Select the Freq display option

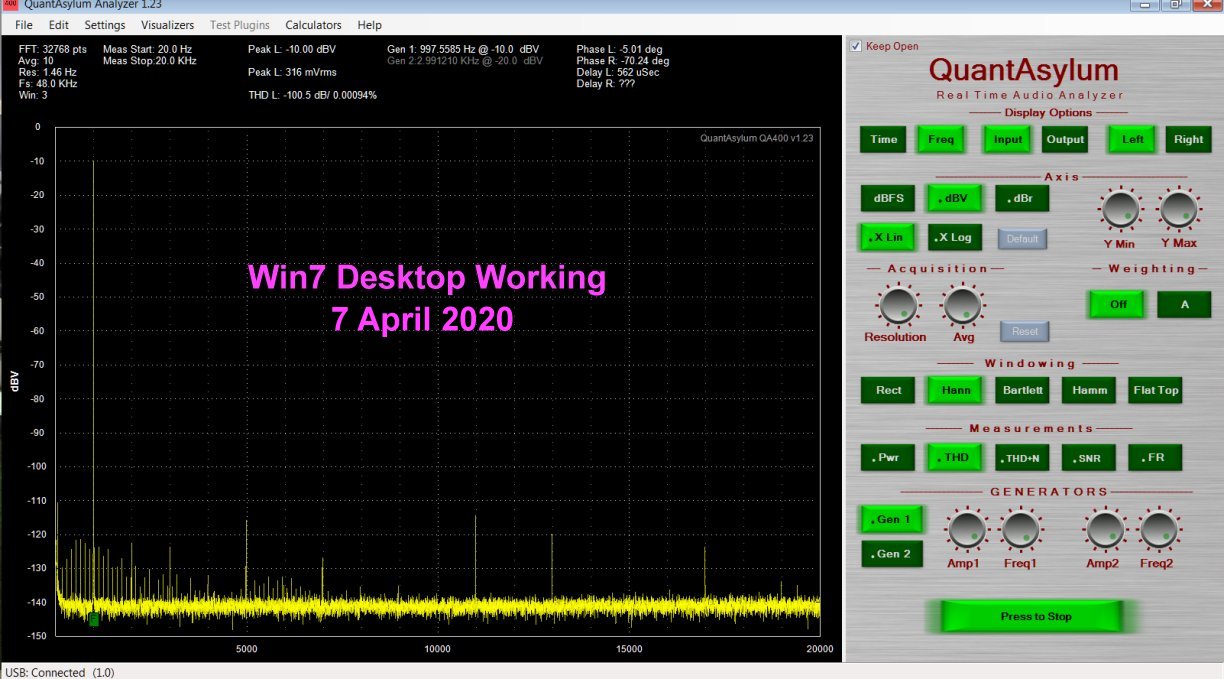941,139
